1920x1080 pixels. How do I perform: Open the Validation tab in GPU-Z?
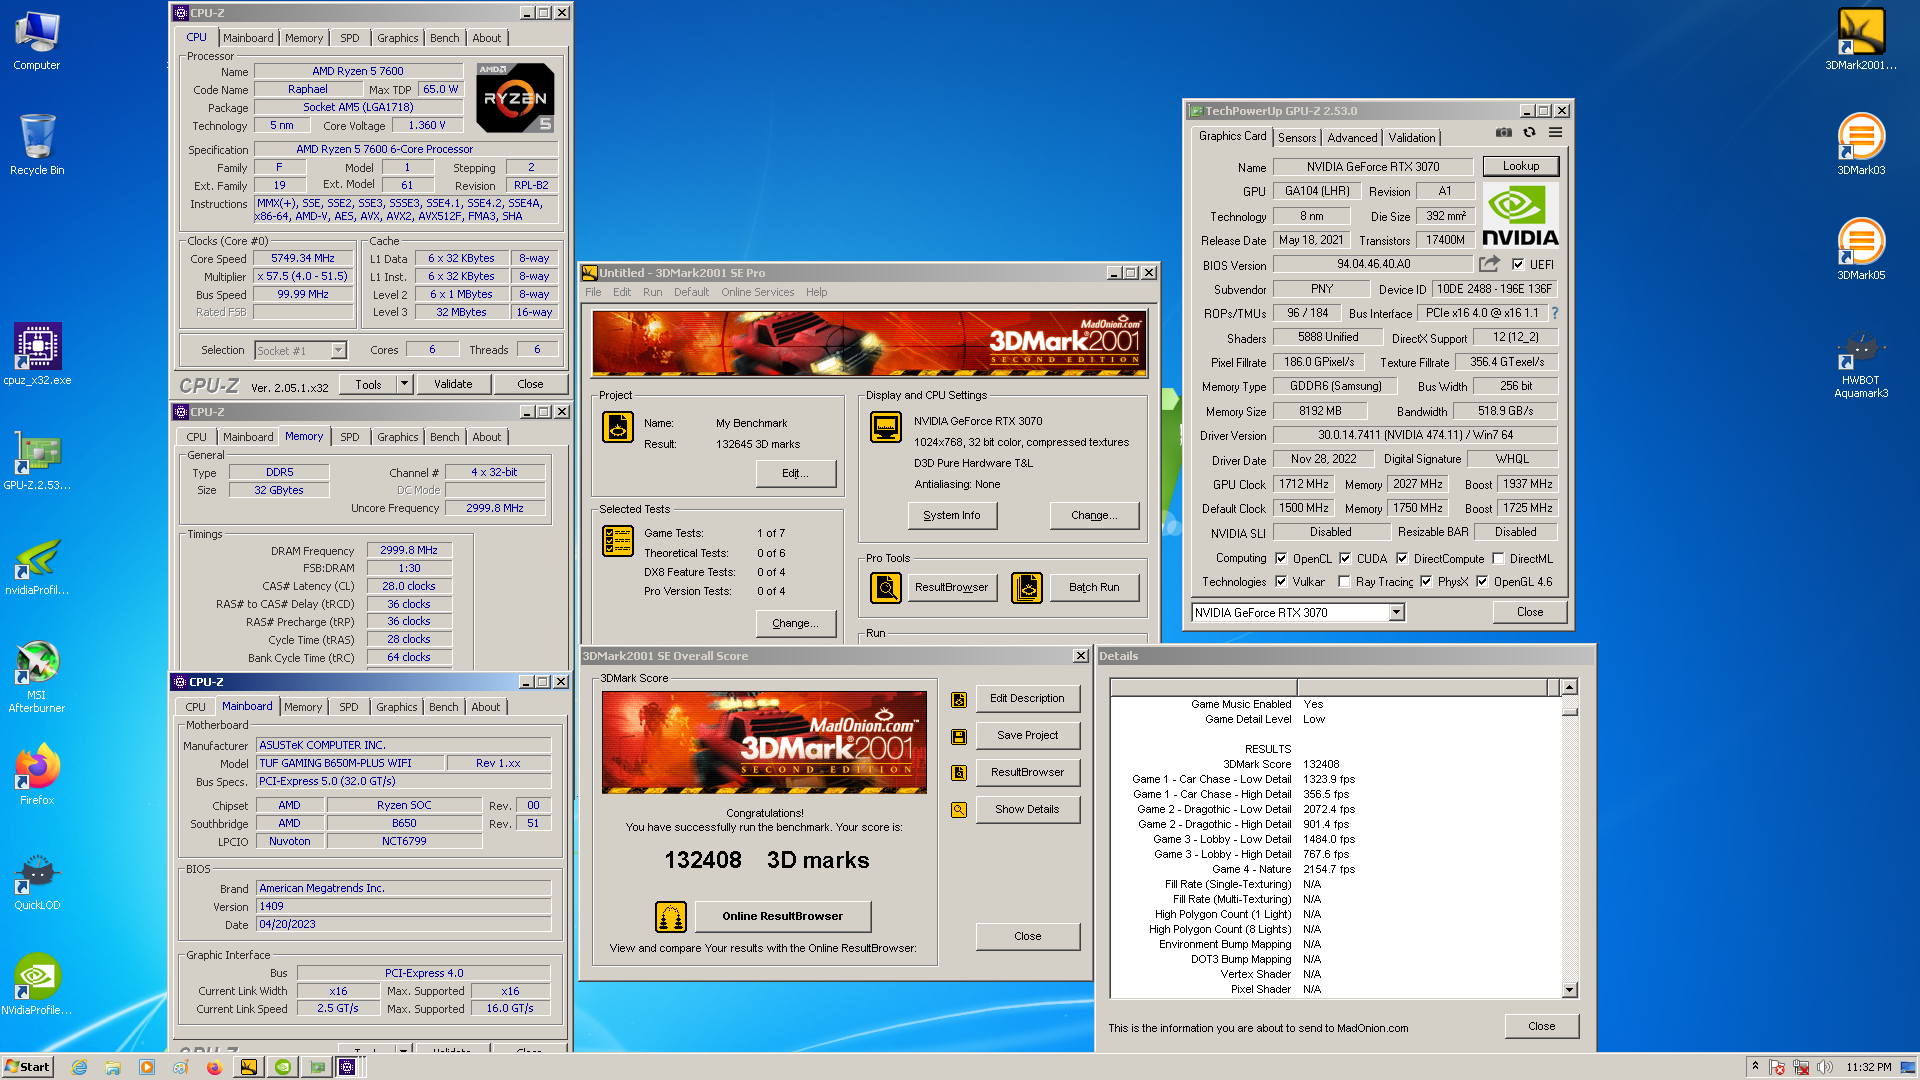1412,138
